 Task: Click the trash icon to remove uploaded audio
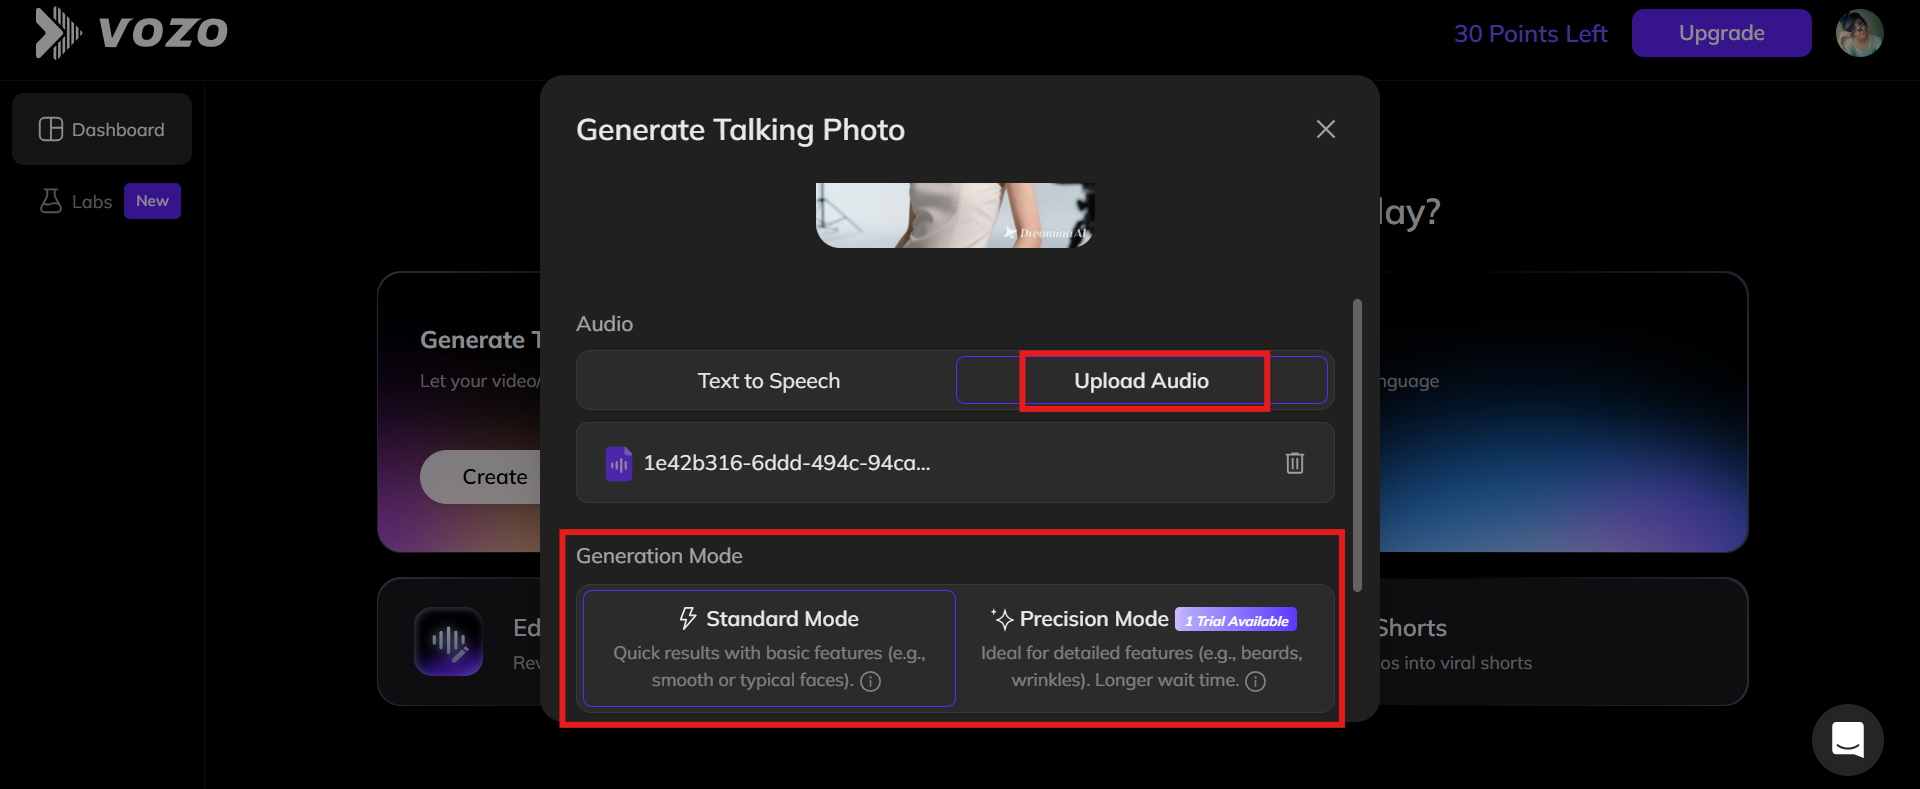[x=1294, y=463]
